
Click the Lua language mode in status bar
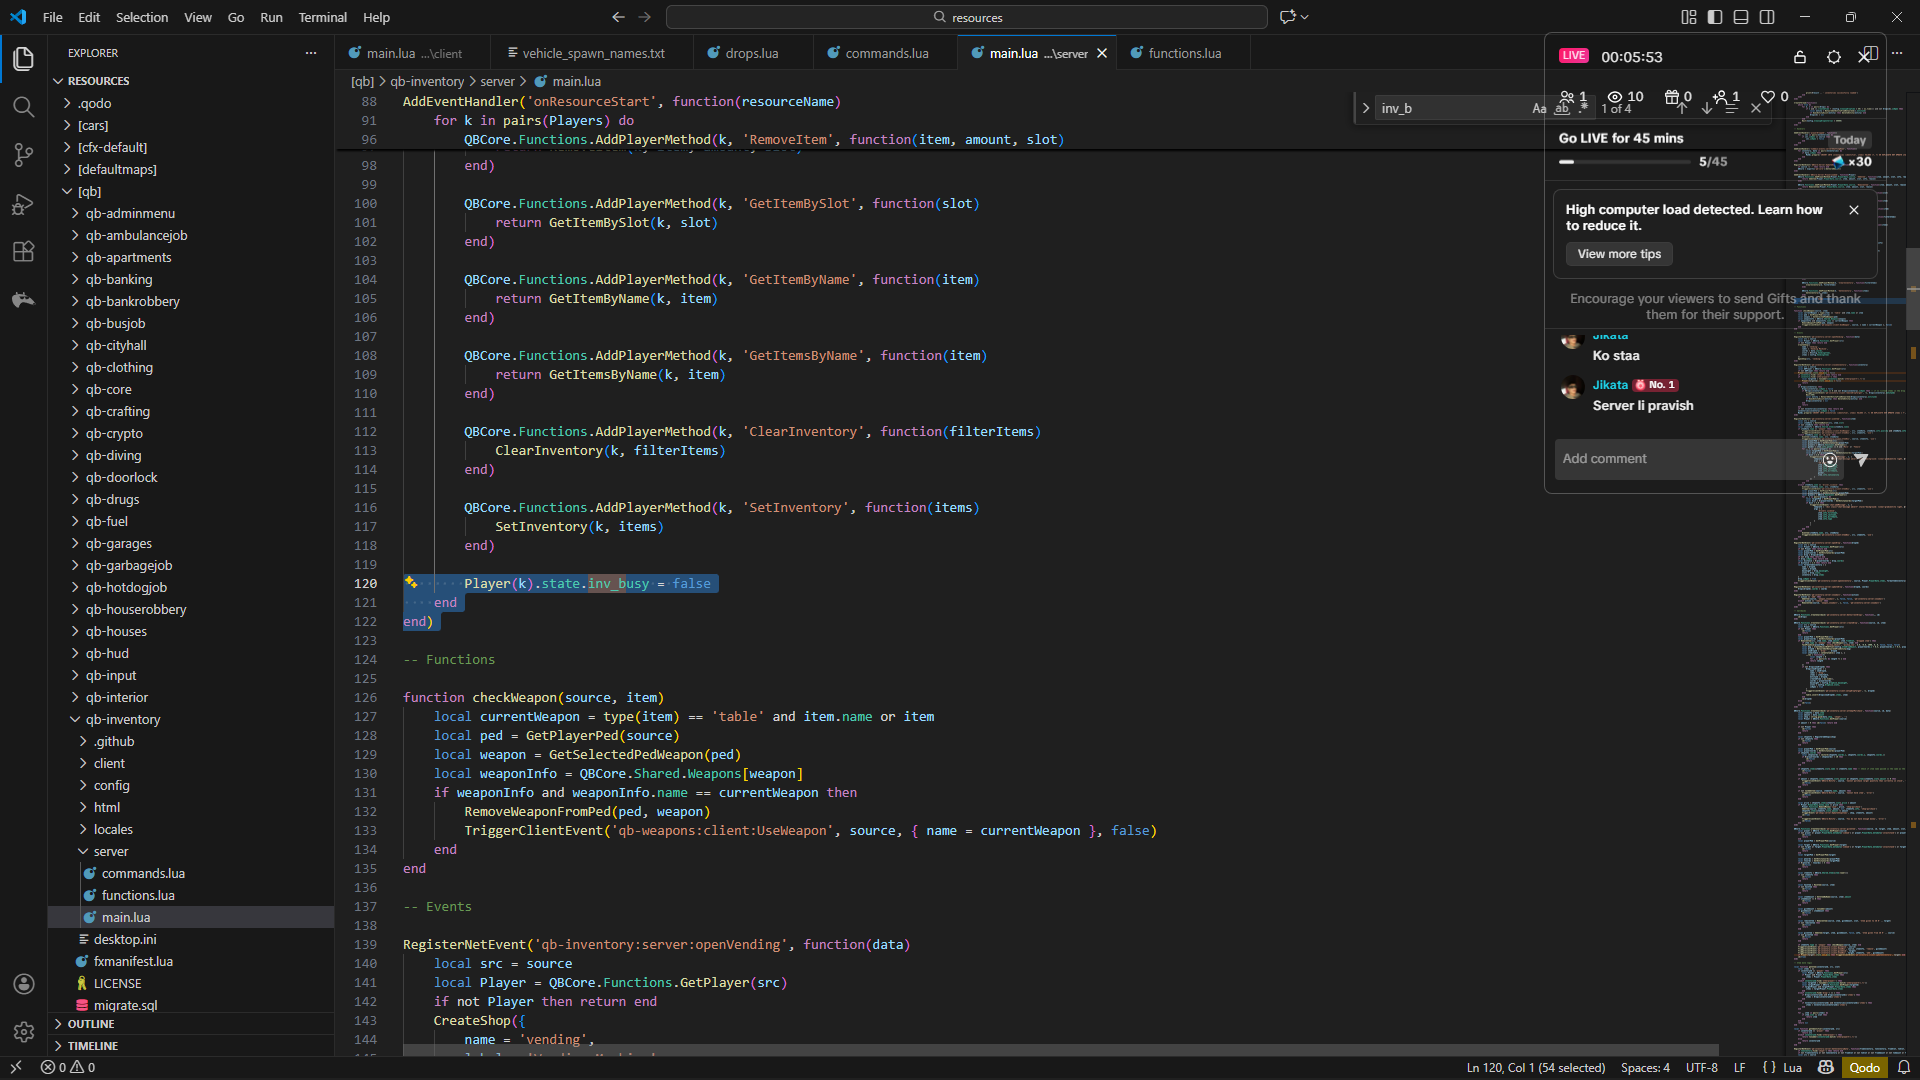[1792, 1067]
